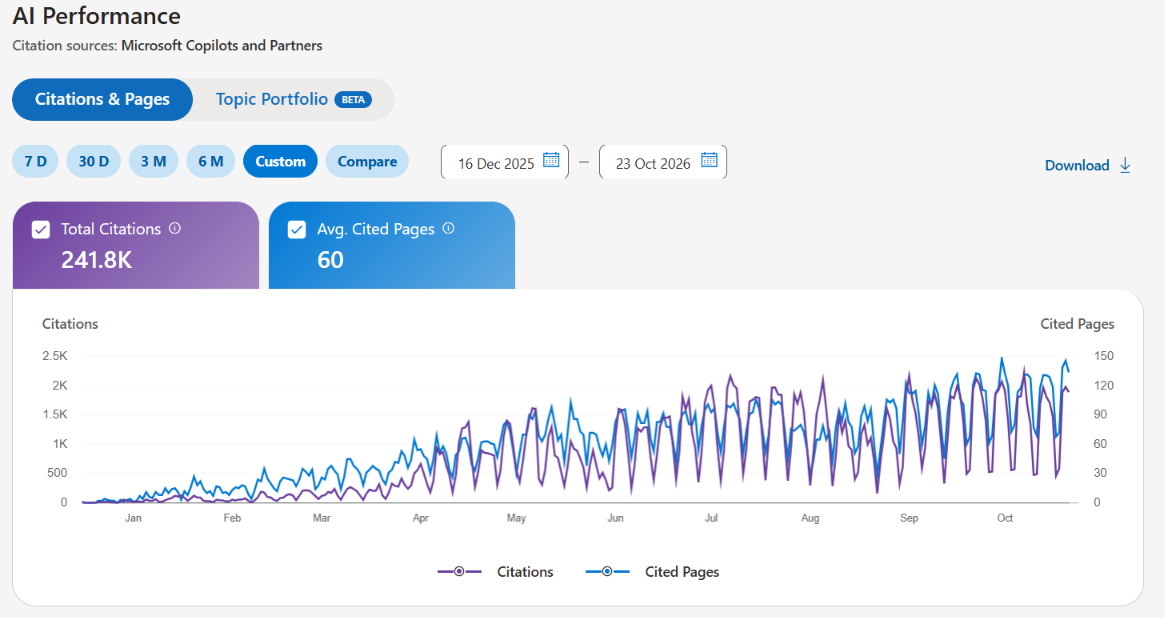Click the Avg. Cited Pages value 60

331,260
